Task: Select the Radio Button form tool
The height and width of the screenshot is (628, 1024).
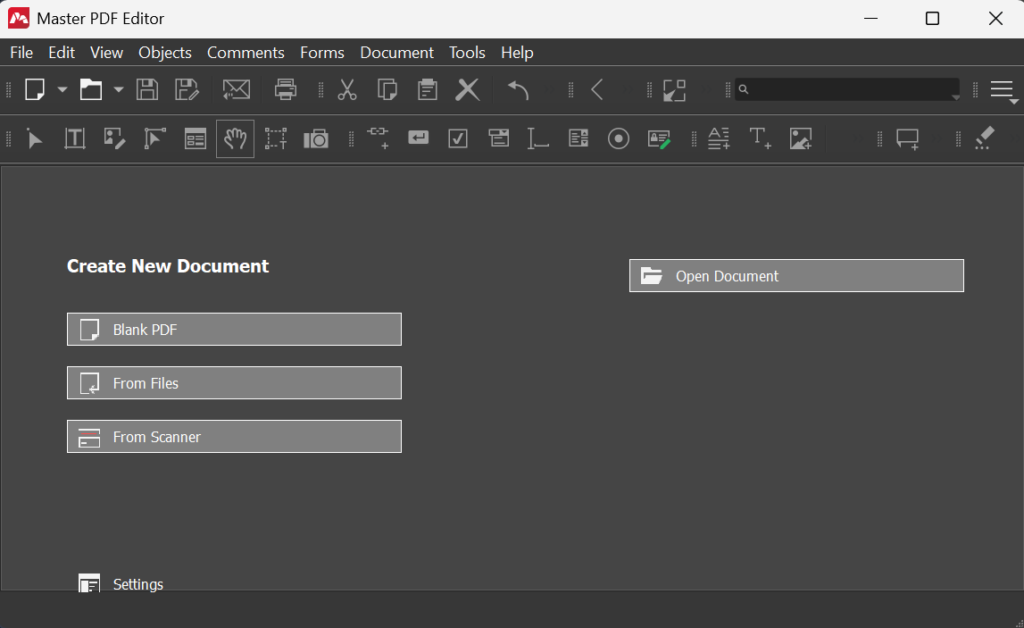Action: (x=618, y=138)
